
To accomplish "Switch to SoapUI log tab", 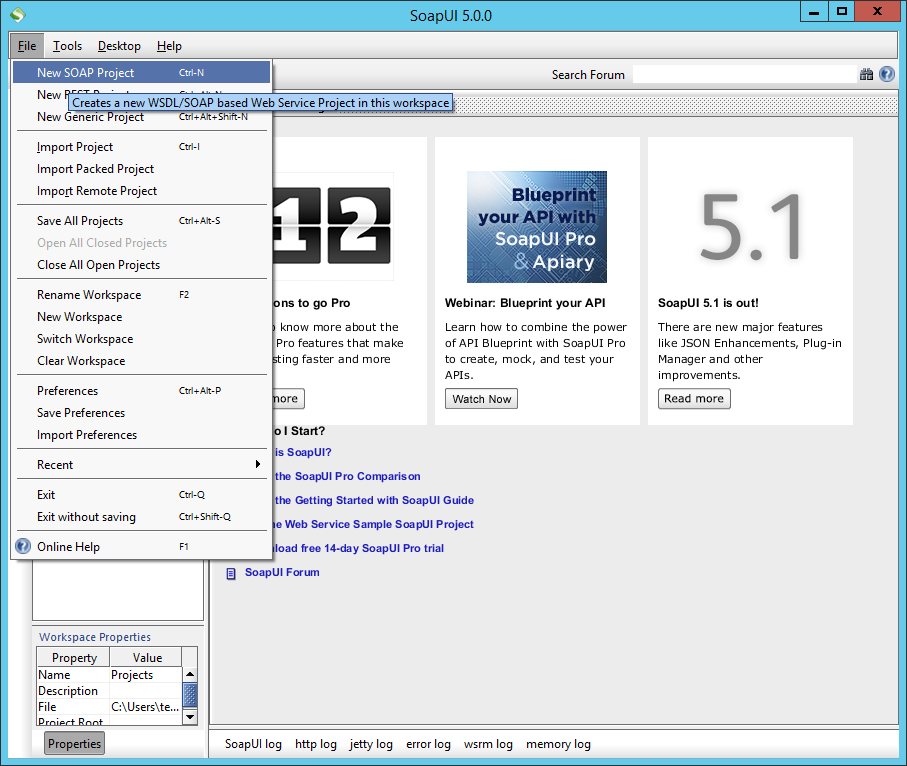I will (253, 745).
